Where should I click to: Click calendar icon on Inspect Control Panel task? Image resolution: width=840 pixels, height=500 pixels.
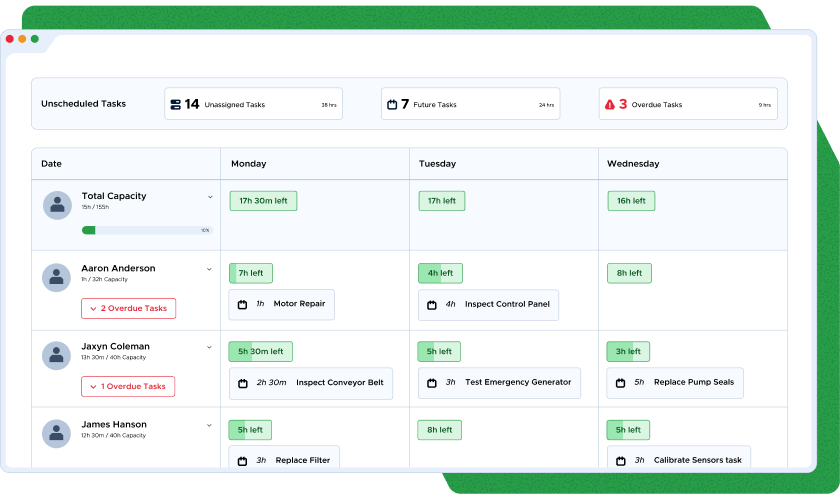click(431, 305)
